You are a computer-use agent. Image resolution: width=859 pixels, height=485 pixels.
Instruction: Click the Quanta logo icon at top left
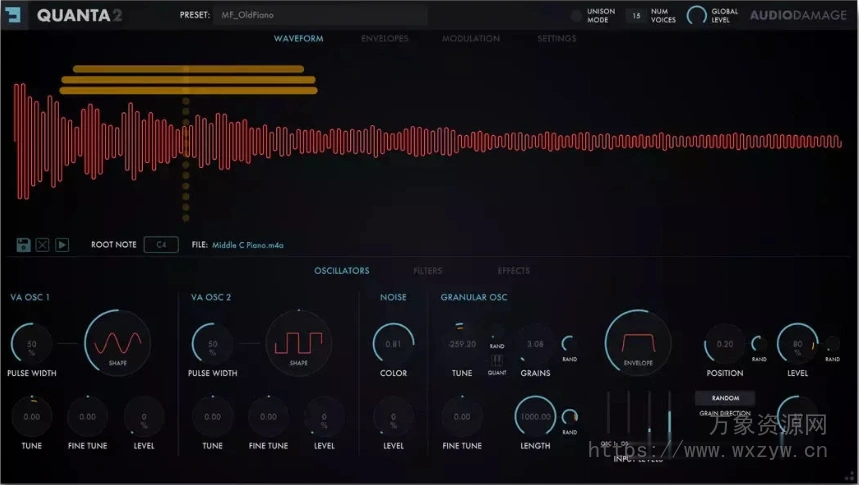[12, 15]
